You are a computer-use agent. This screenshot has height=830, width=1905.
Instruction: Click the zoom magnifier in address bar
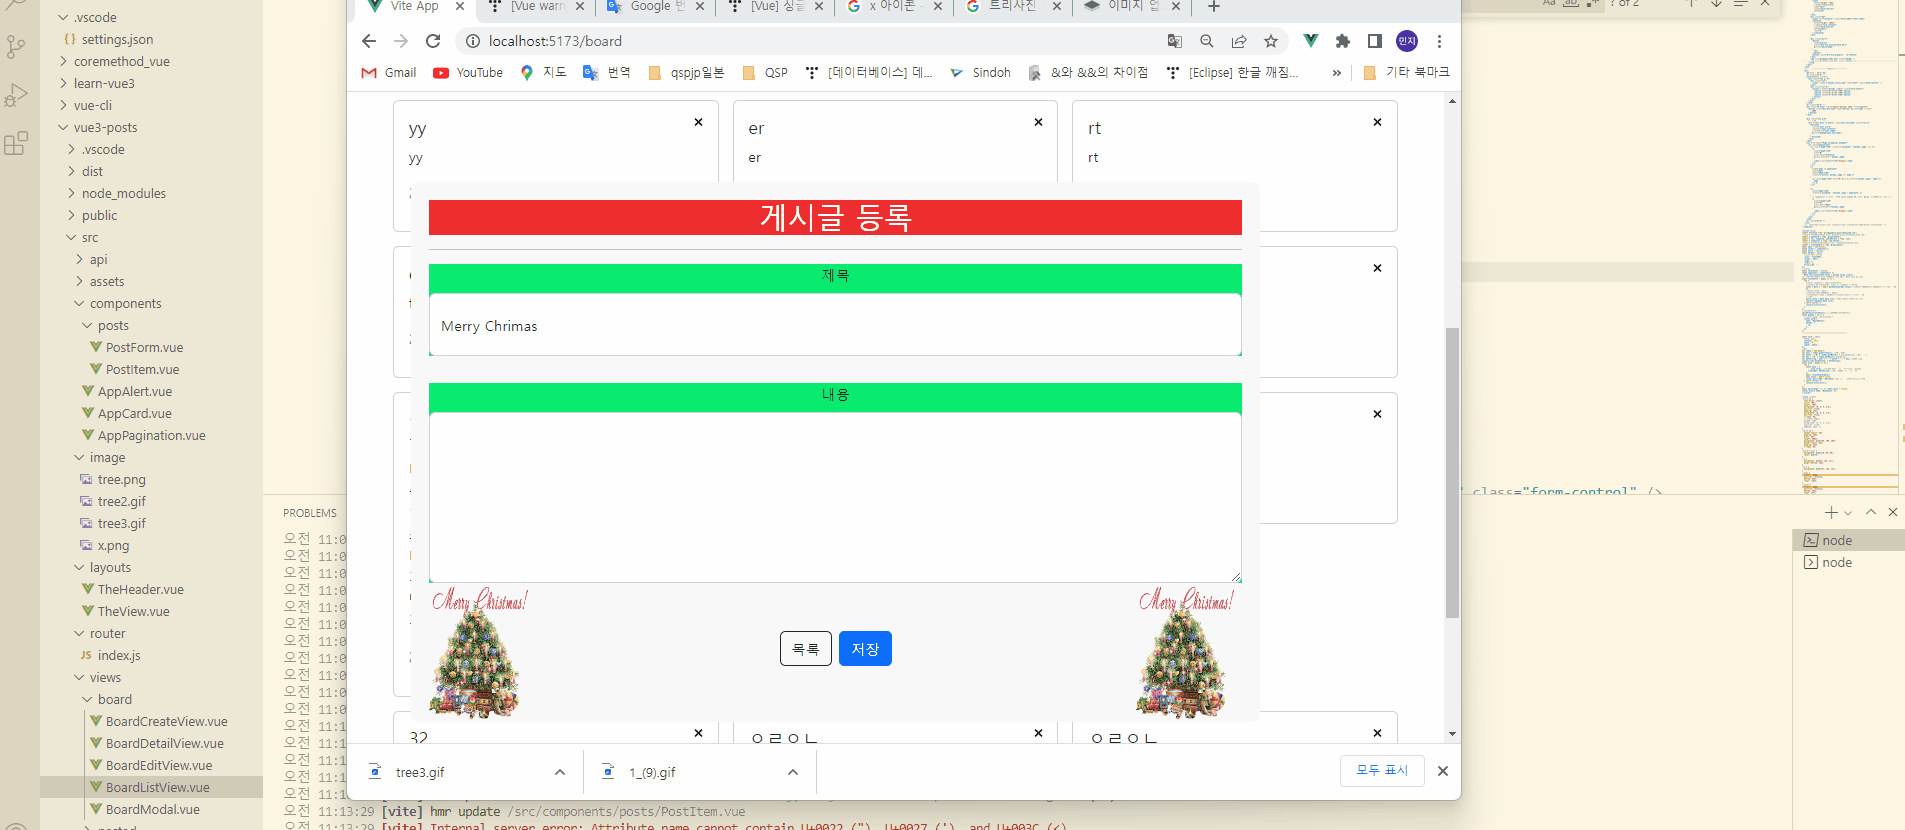pos(1207,41)
